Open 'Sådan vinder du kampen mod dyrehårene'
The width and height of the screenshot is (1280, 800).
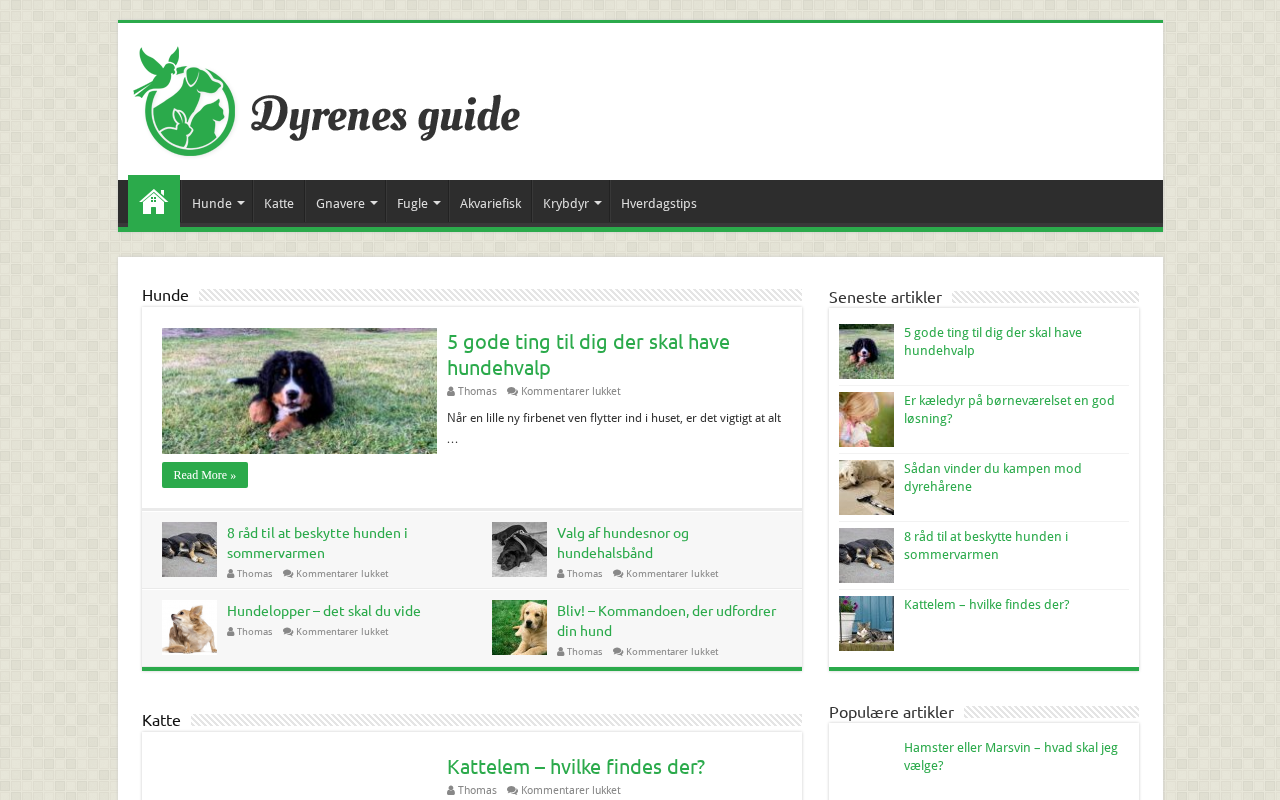992,477
